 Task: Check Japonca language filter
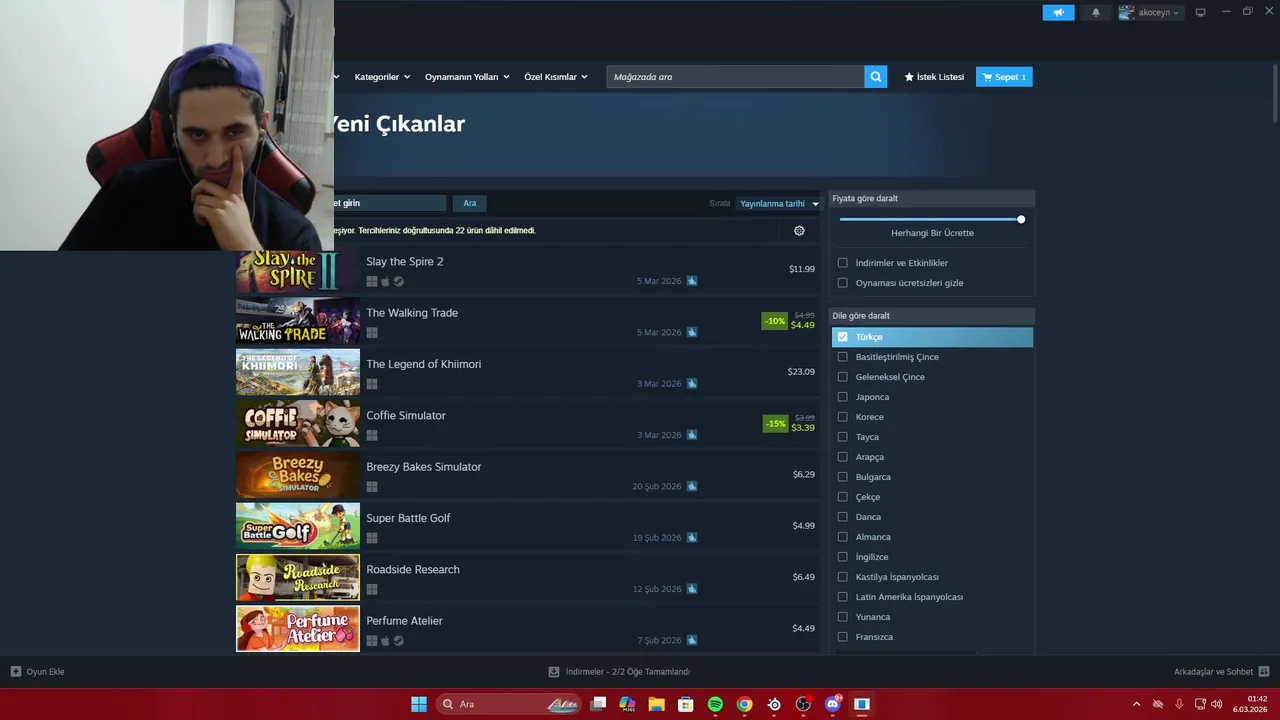(x=842, y=397)
